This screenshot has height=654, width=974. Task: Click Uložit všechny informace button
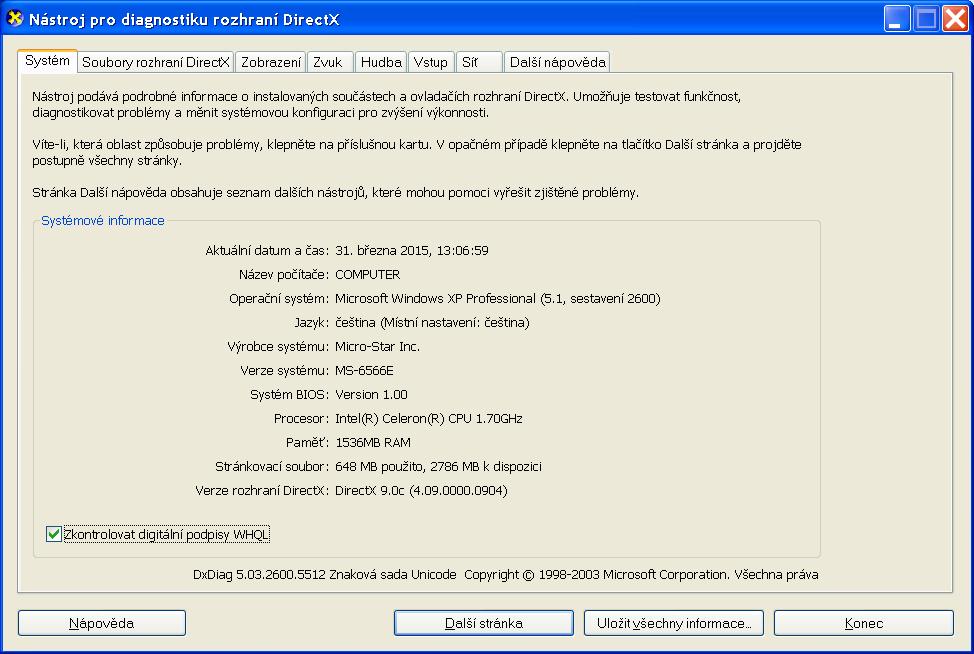[674, 623]
